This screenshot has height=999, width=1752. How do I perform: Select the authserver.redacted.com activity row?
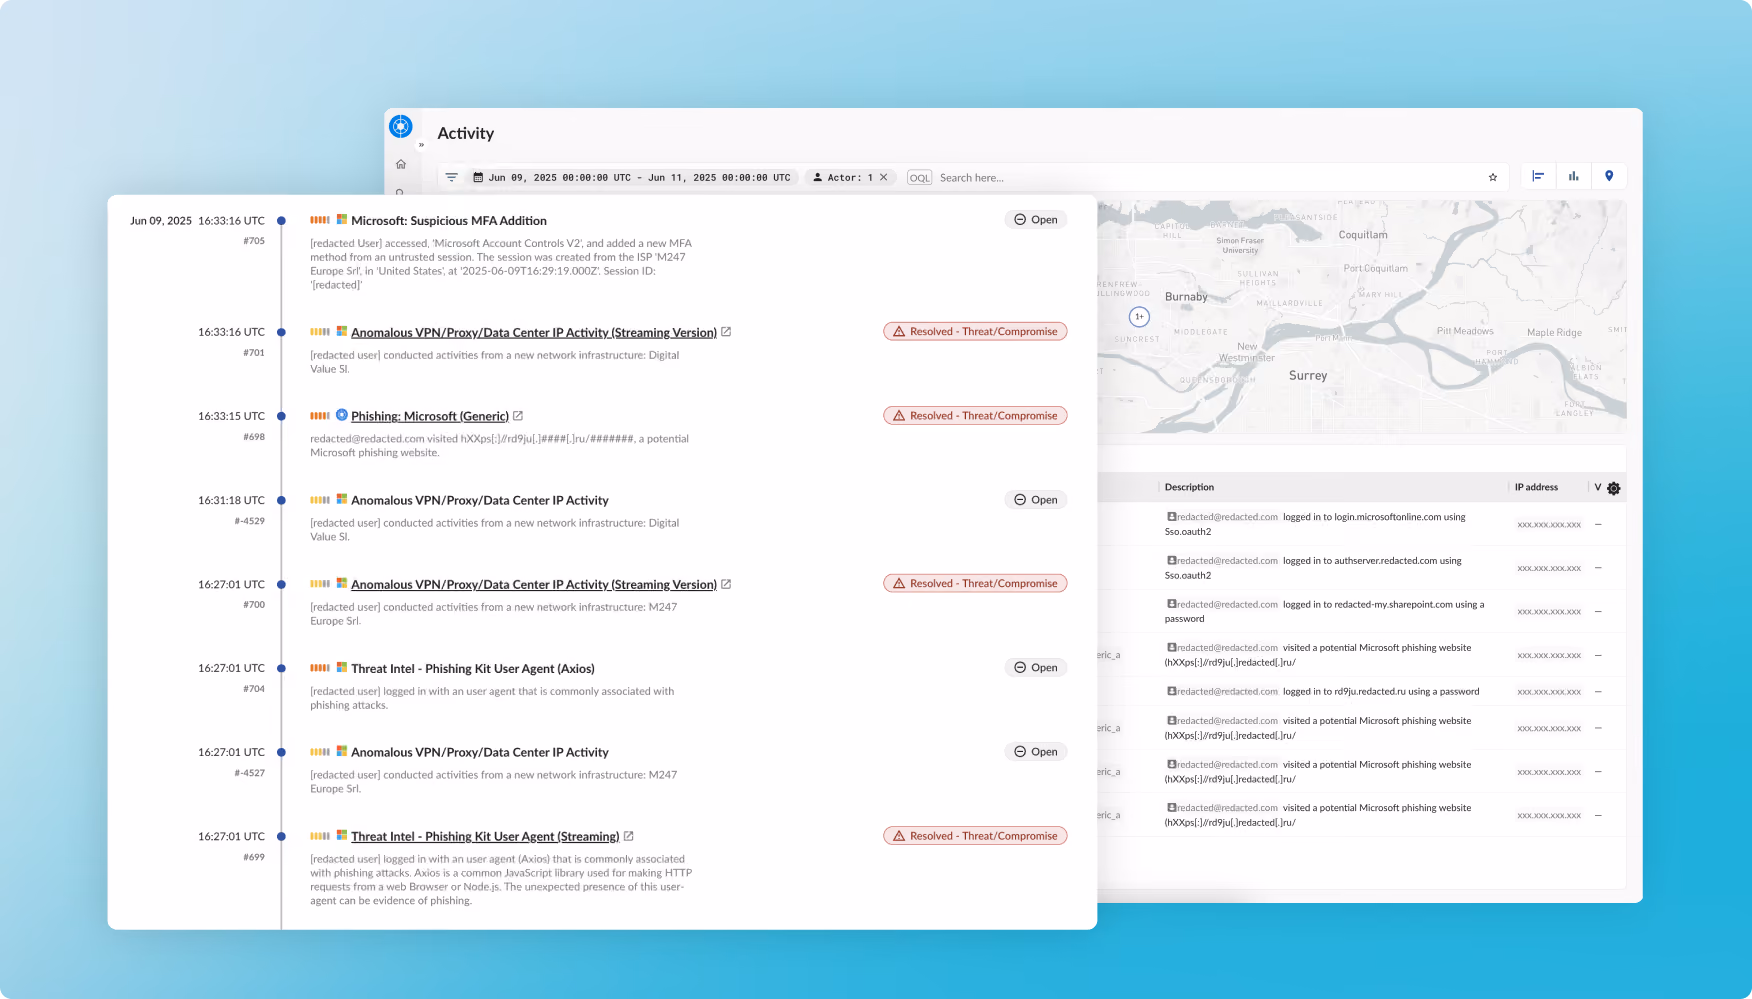(x=1362, y=568)
